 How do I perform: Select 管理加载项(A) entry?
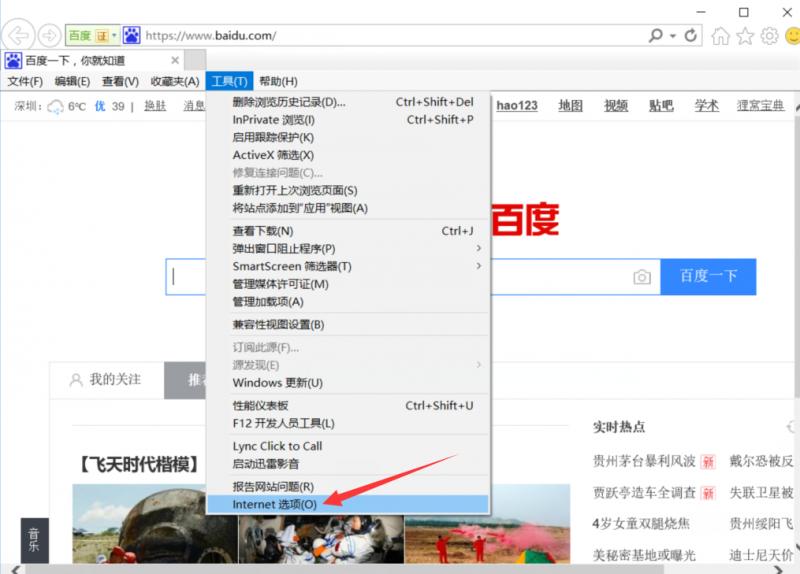tap(348, 302)
